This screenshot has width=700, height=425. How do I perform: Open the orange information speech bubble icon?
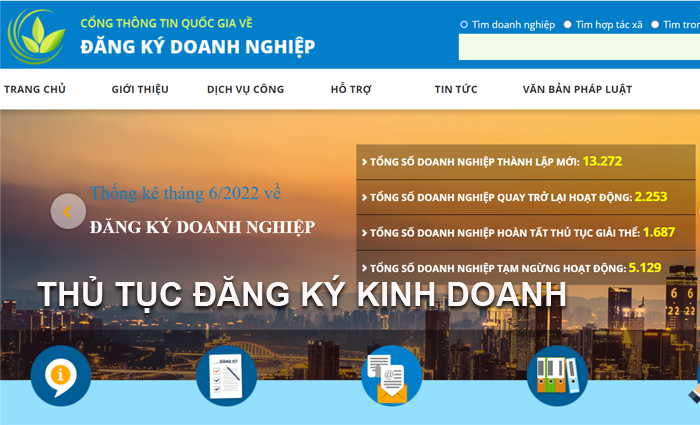61,376
